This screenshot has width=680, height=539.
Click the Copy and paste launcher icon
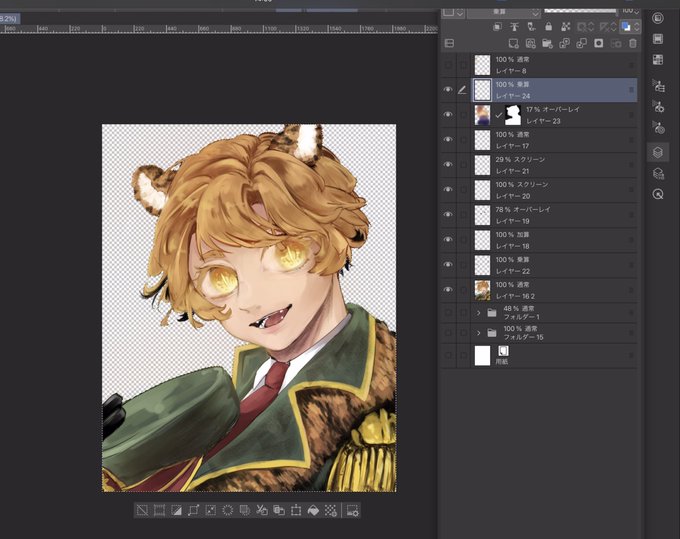[279, 510]
